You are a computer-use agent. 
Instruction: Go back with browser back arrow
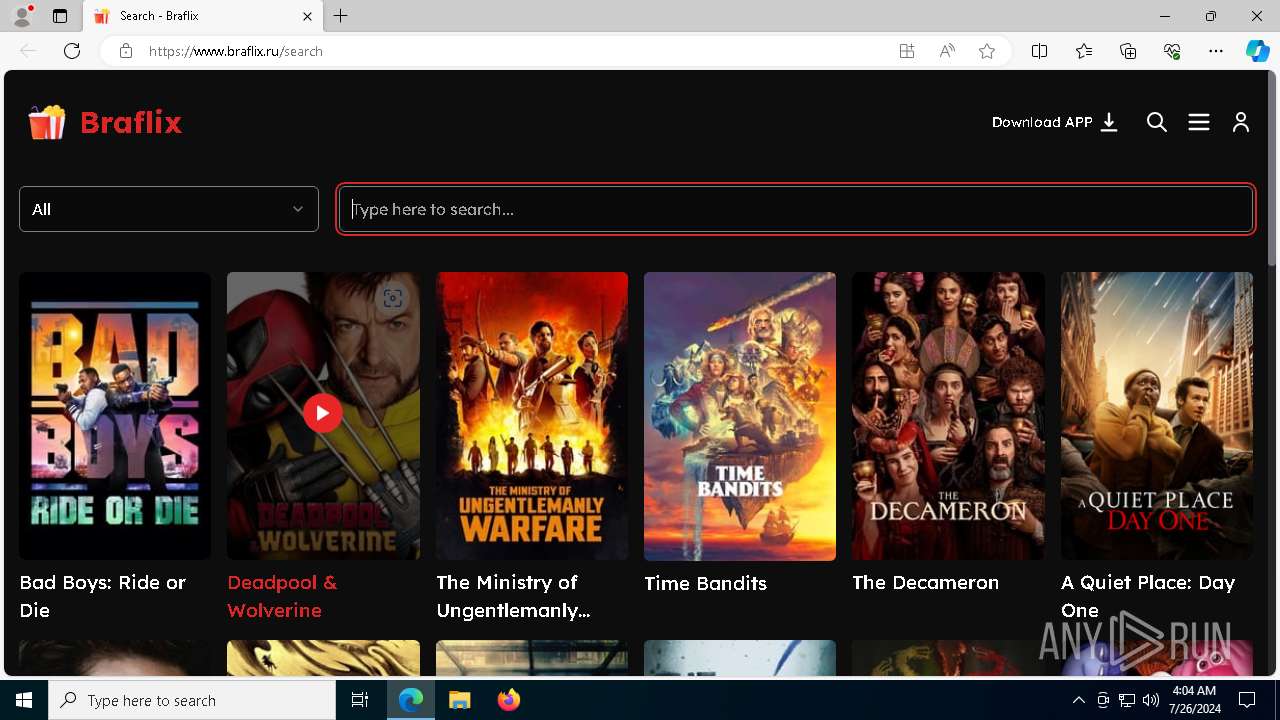point(28,51)
